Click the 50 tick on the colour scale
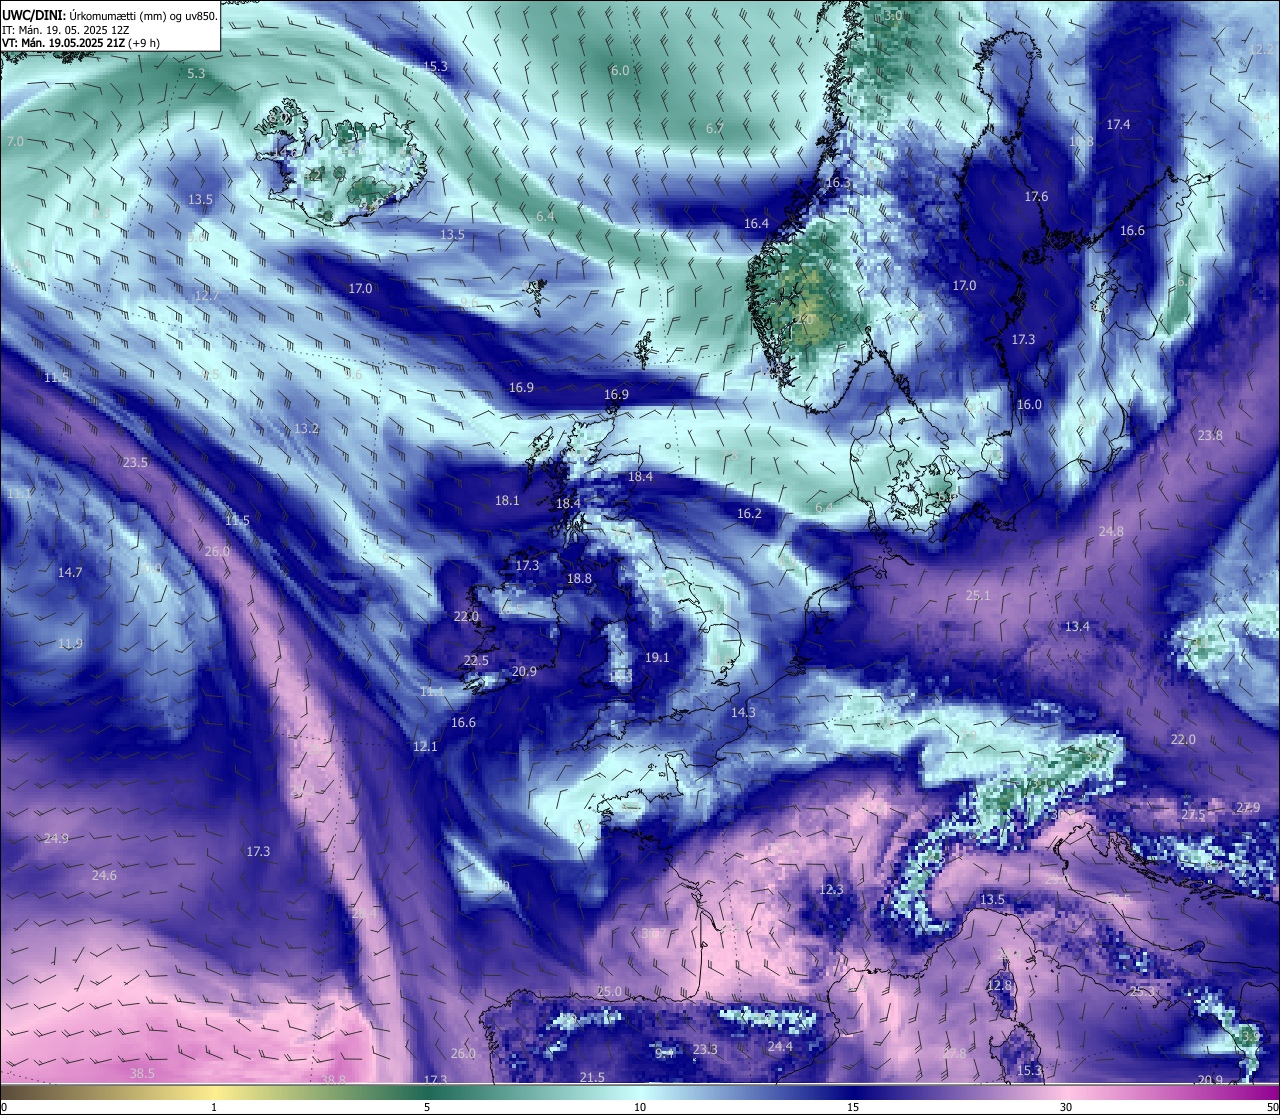This screenshot has width=1280, height=1115. [1271, 1107]
